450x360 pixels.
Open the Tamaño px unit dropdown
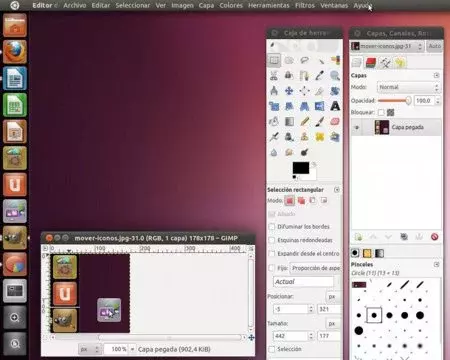click(x=333, y=323)
